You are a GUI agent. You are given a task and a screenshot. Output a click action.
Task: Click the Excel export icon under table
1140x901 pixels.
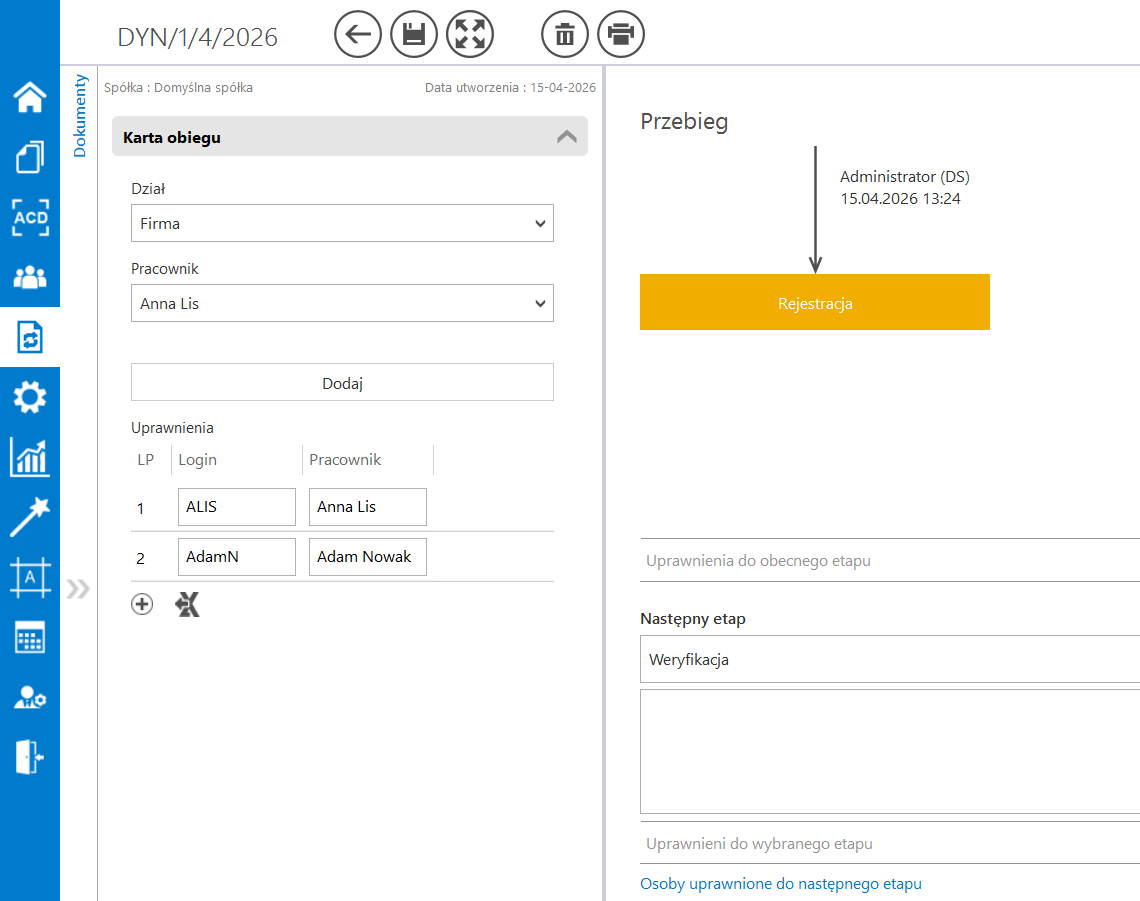tap(187, 604)
